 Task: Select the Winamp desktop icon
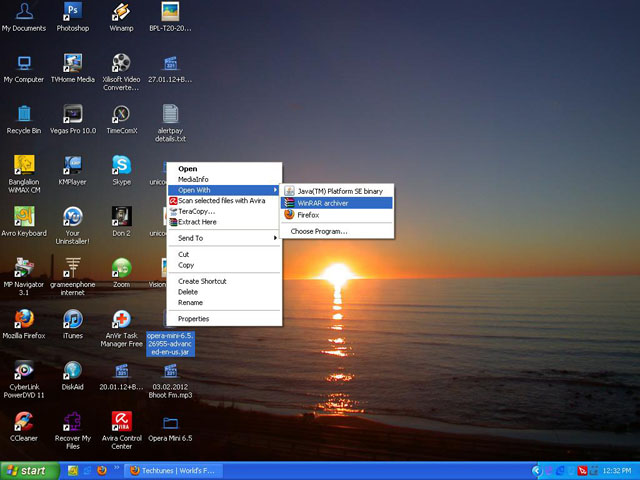click(x=121, y=13)
